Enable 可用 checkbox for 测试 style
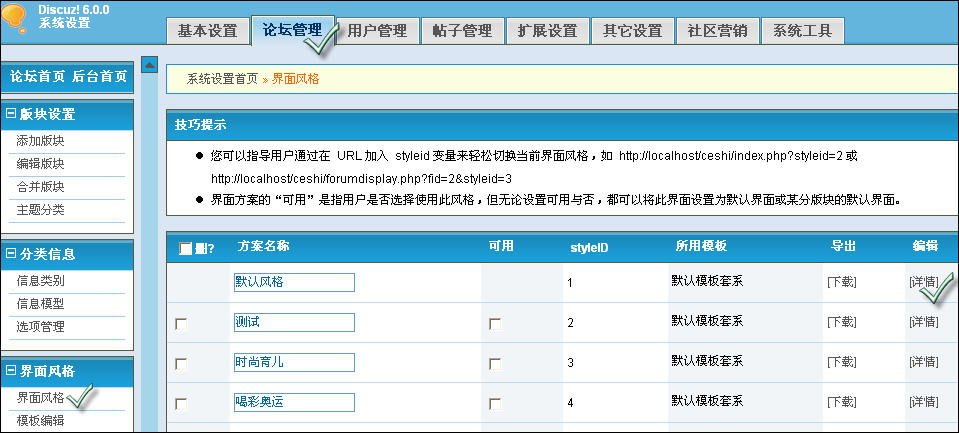959x433 pixels. tap(495, 324)
